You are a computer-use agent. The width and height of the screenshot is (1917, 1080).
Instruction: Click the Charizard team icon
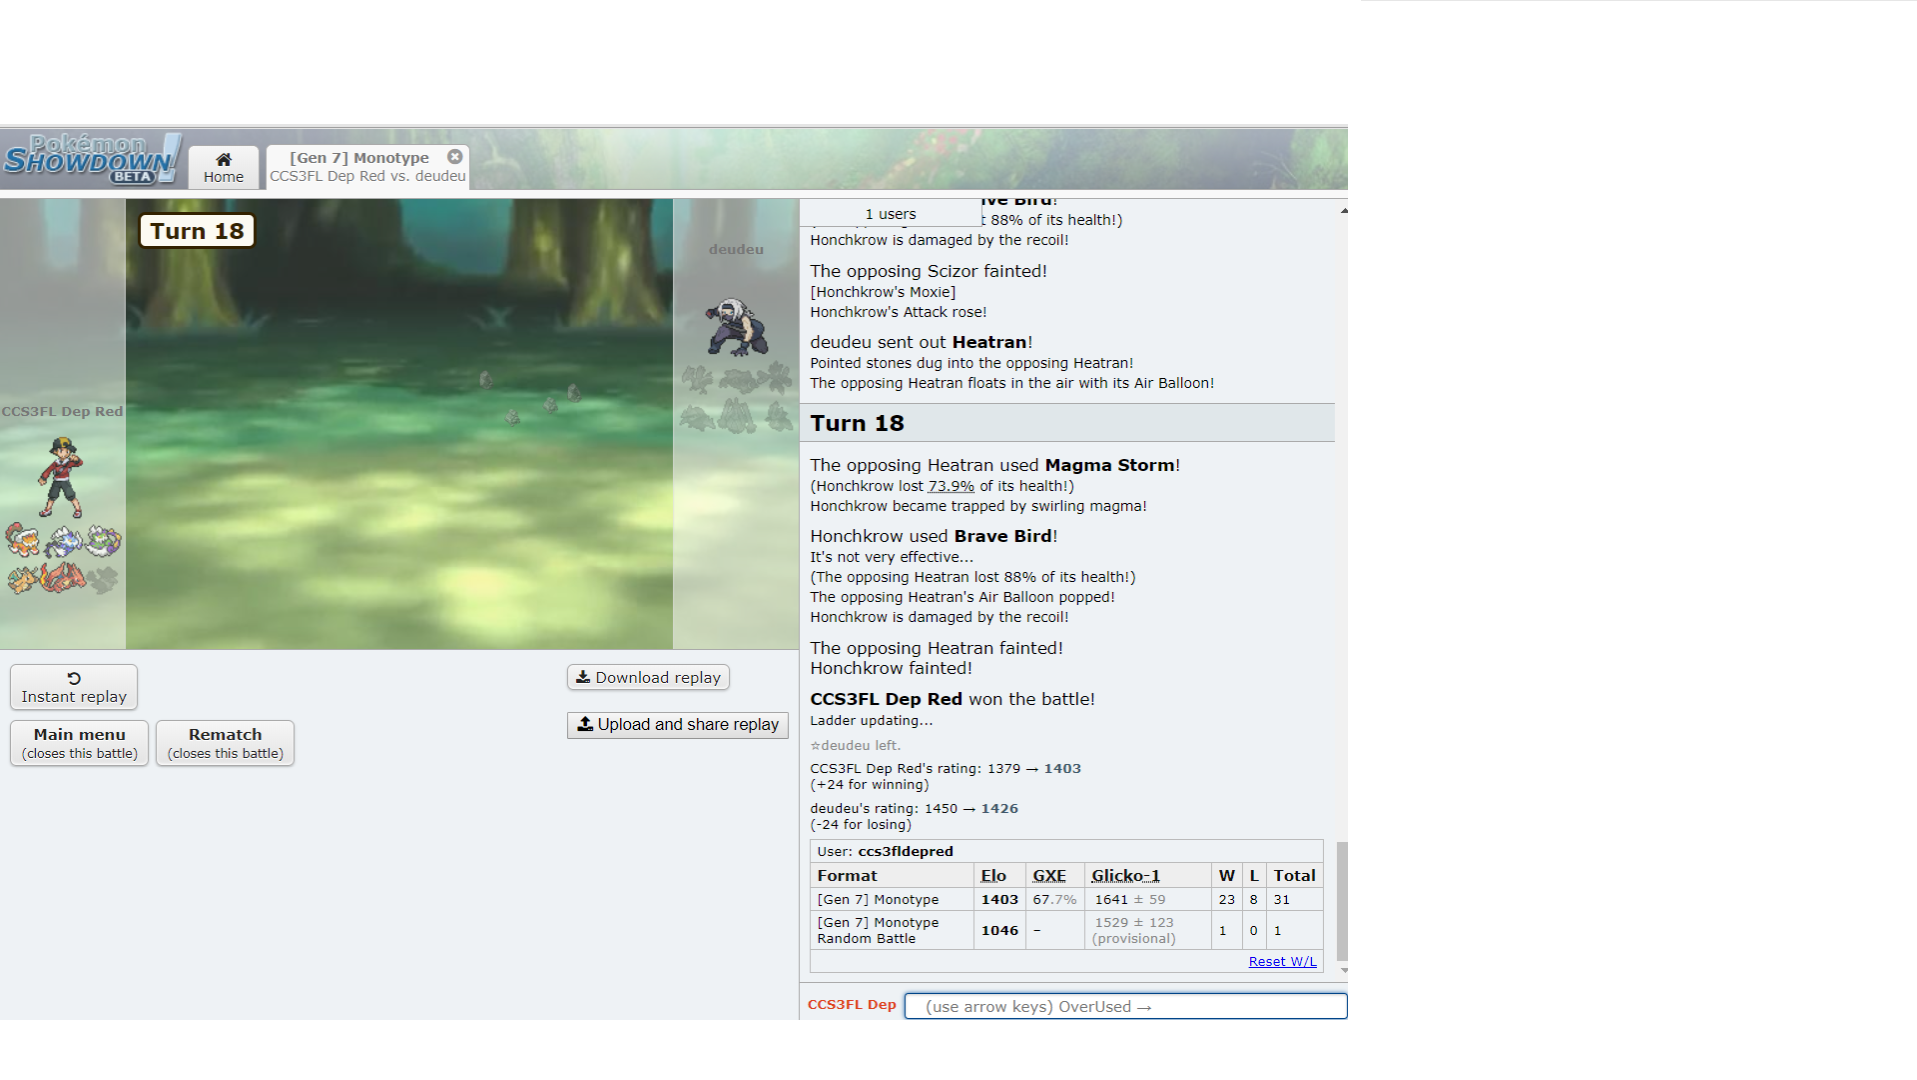(63, 579)
